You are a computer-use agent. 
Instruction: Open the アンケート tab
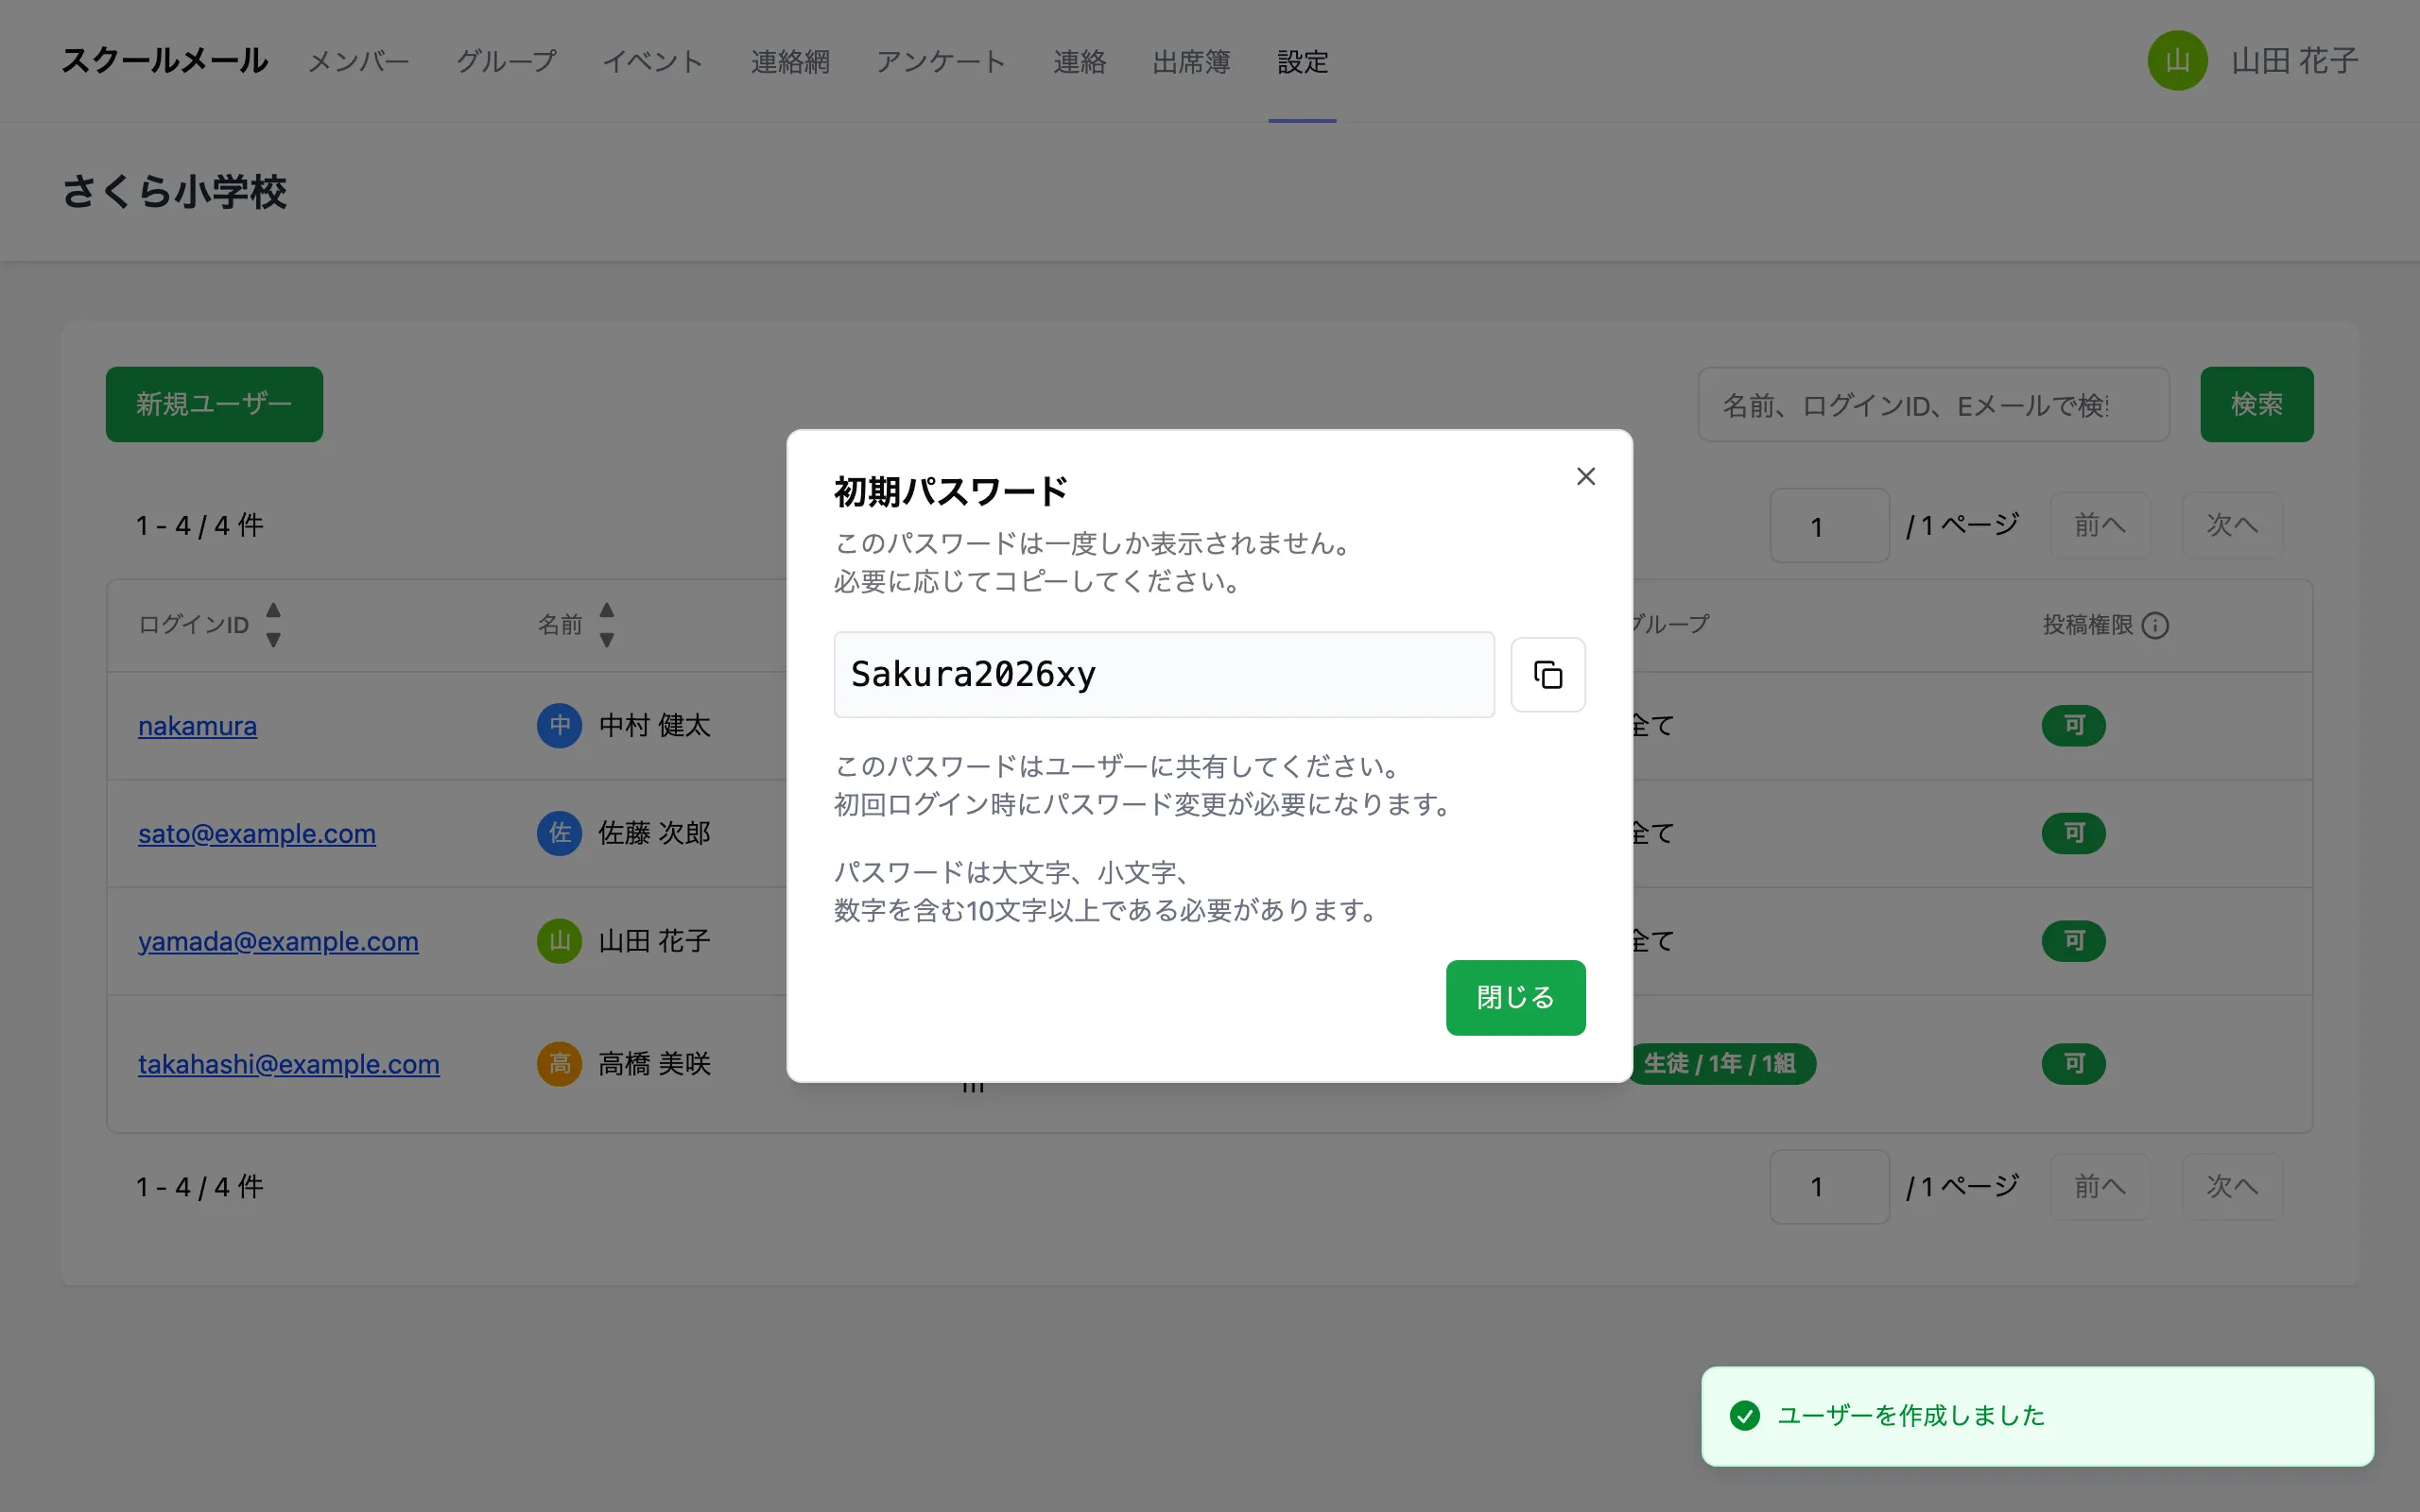click(941, 62)
